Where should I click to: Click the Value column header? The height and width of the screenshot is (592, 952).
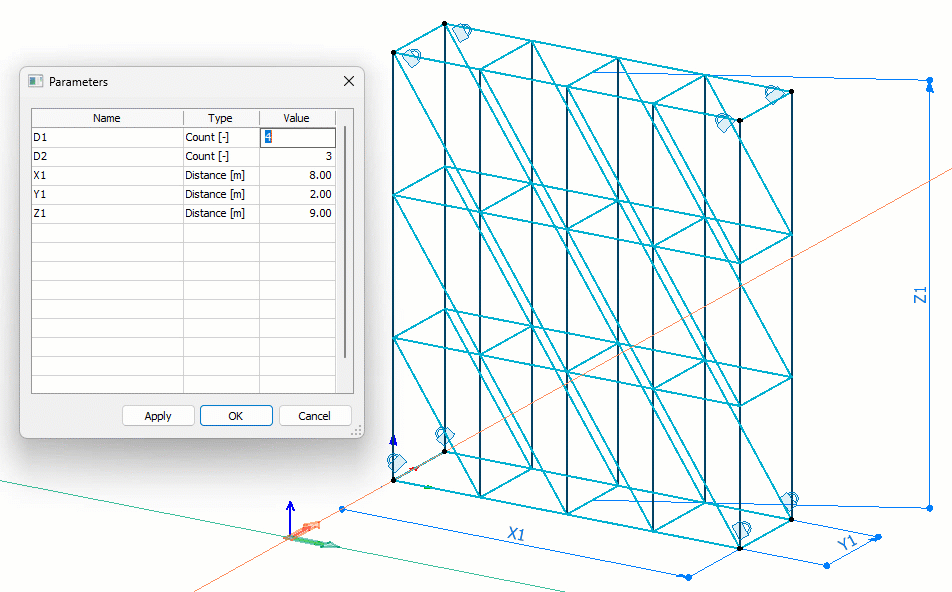pos(297,118)
